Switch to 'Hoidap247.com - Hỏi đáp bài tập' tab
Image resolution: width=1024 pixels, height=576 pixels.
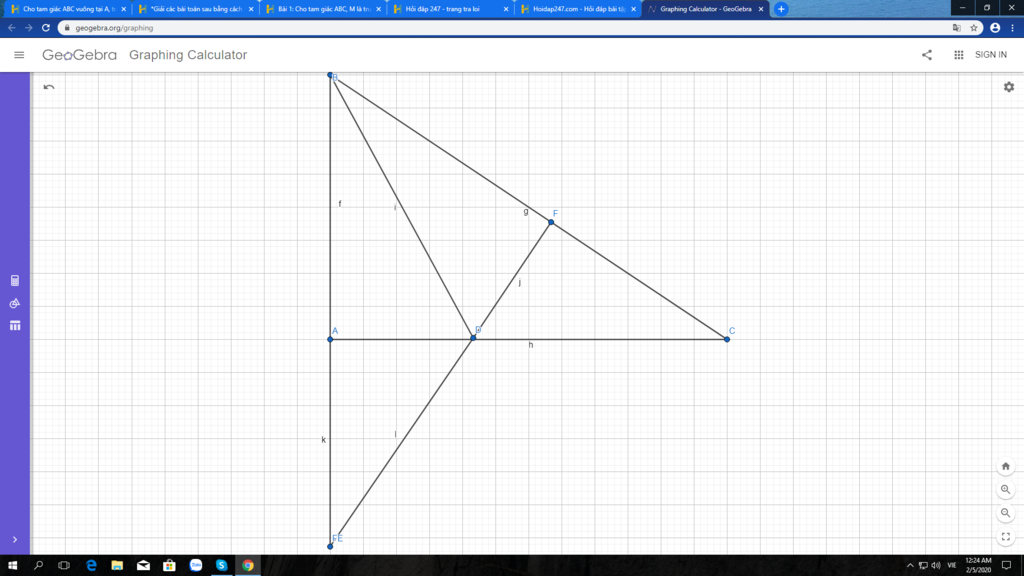click(x=576, y=9)
